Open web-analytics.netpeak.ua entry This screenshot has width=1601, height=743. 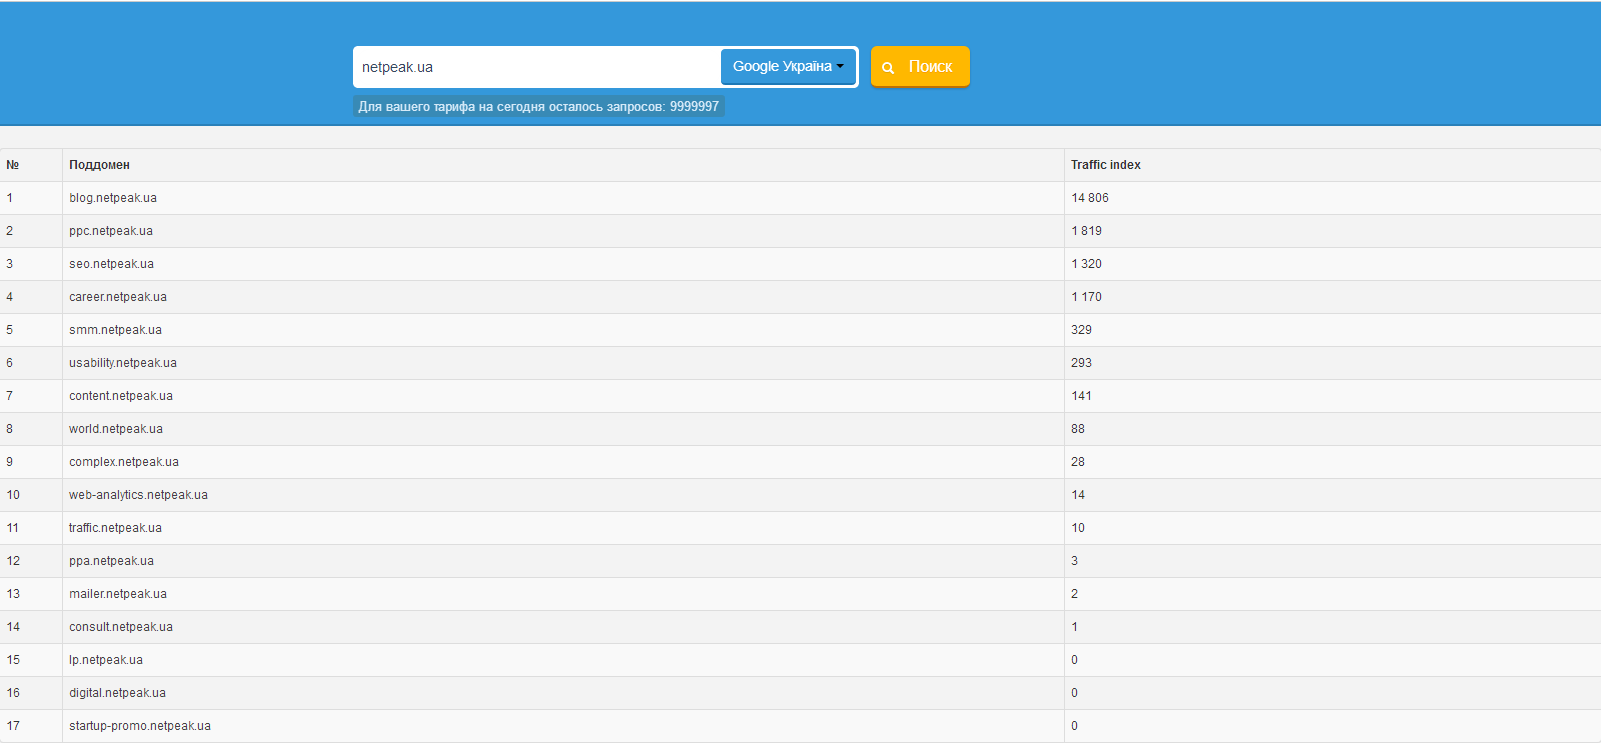click(138, 495)
